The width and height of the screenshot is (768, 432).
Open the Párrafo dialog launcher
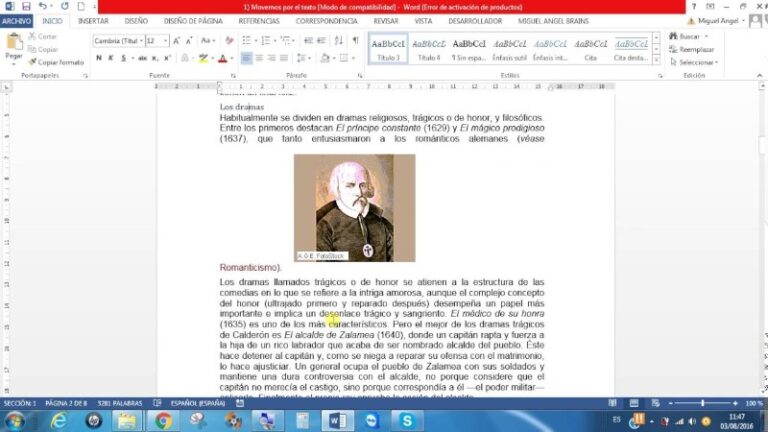[360, 76]
